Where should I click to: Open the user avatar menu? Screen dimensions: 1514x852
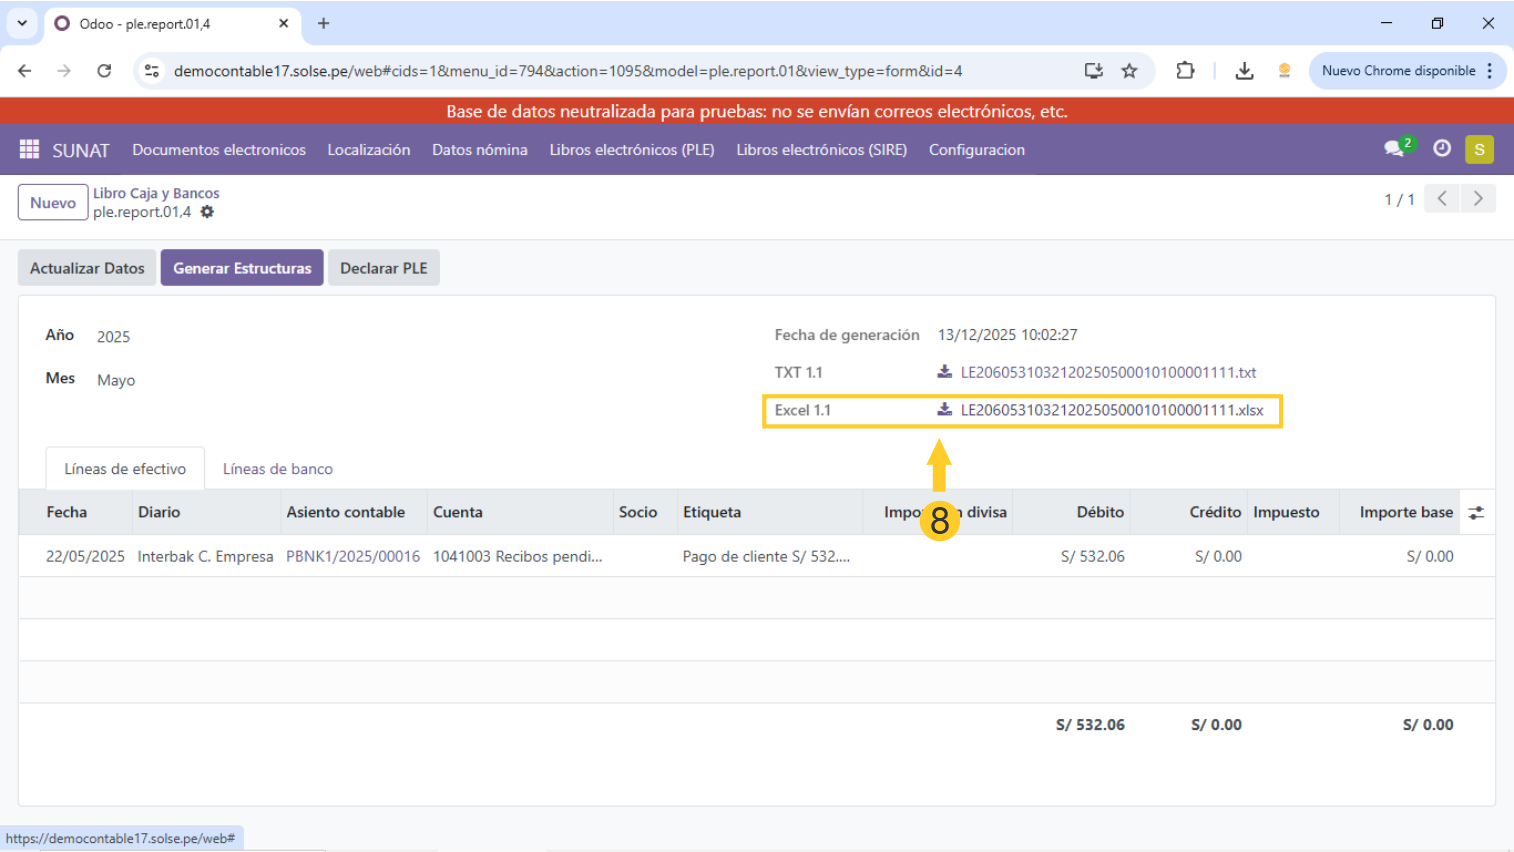pos(1479,149)
